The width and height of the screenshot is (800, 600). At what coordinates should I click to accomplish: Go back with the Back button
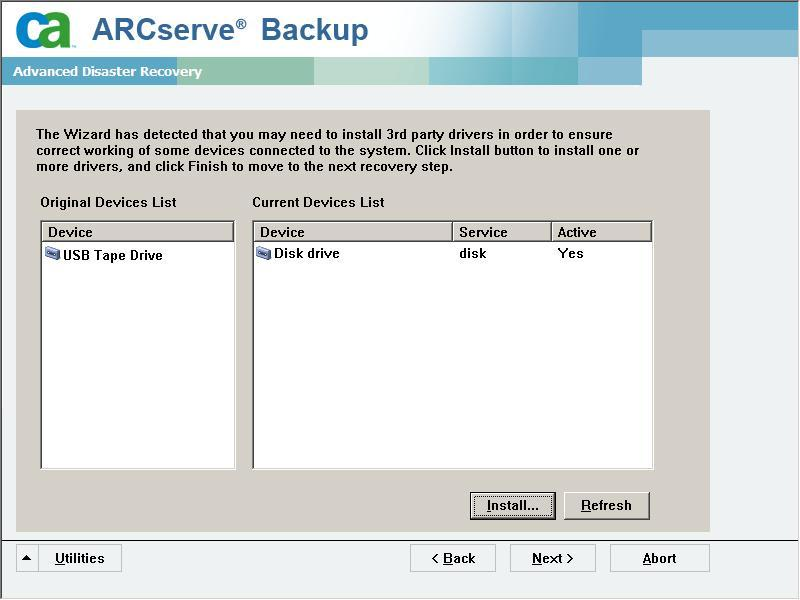[x=453, y=558]
